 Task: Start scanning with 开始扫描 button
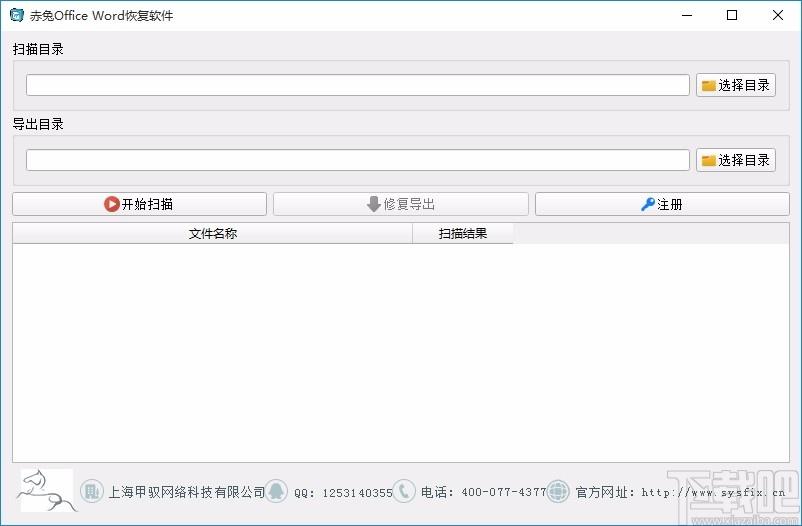click(139, 204)
